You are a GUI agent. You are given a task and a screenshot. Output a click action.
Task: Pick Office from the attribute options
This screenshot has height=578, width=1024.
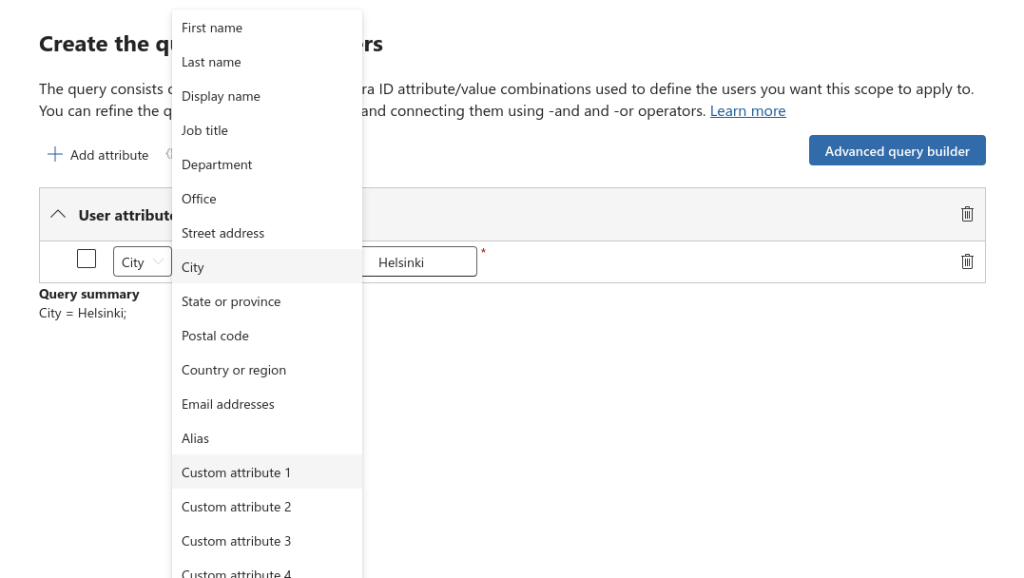coord(267,199)
